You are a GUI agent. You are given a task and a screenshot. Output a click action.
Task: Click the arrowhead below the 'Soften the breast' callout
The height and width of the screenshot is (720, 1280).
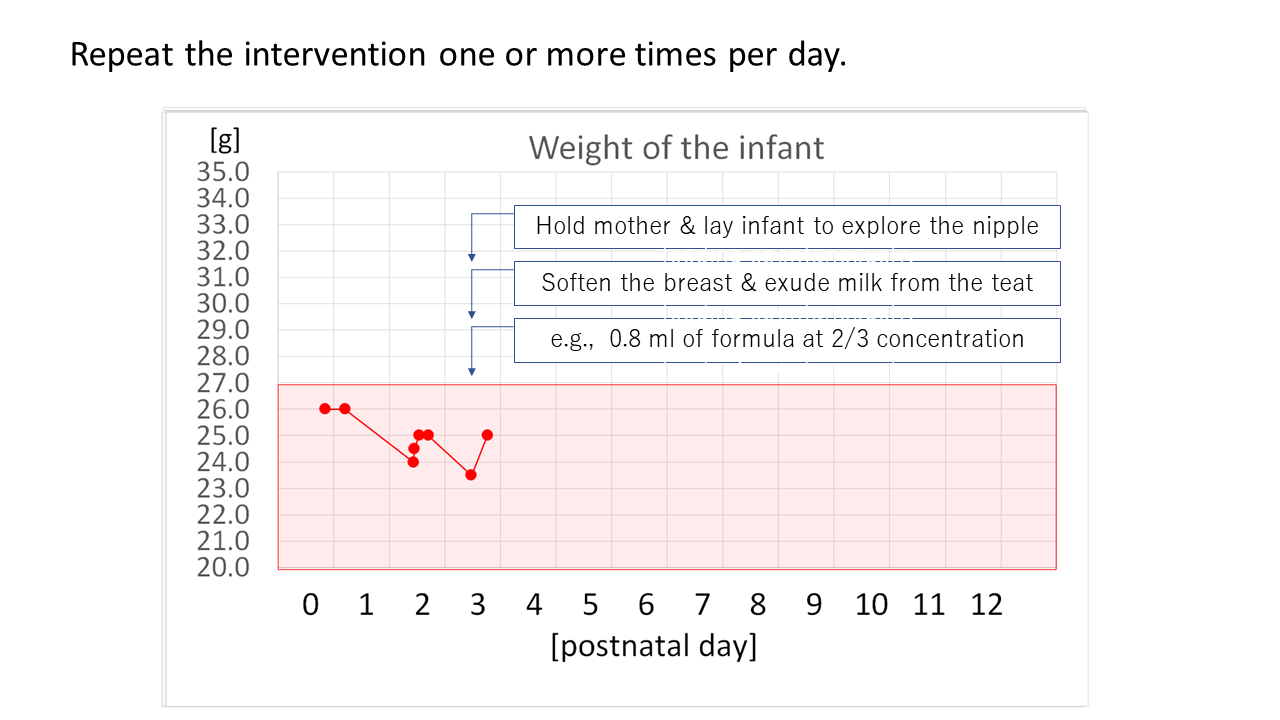coord(472,315)
